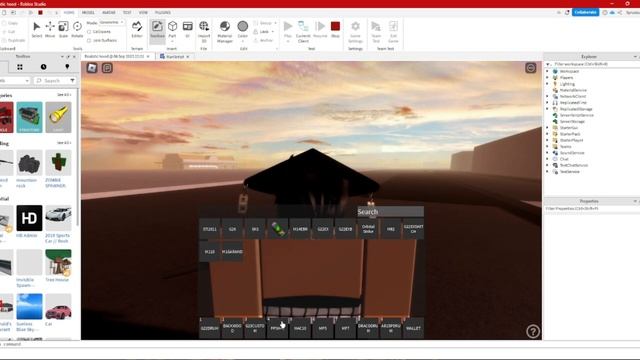
Task: Switch view to Current: Client
Action: 303,31
